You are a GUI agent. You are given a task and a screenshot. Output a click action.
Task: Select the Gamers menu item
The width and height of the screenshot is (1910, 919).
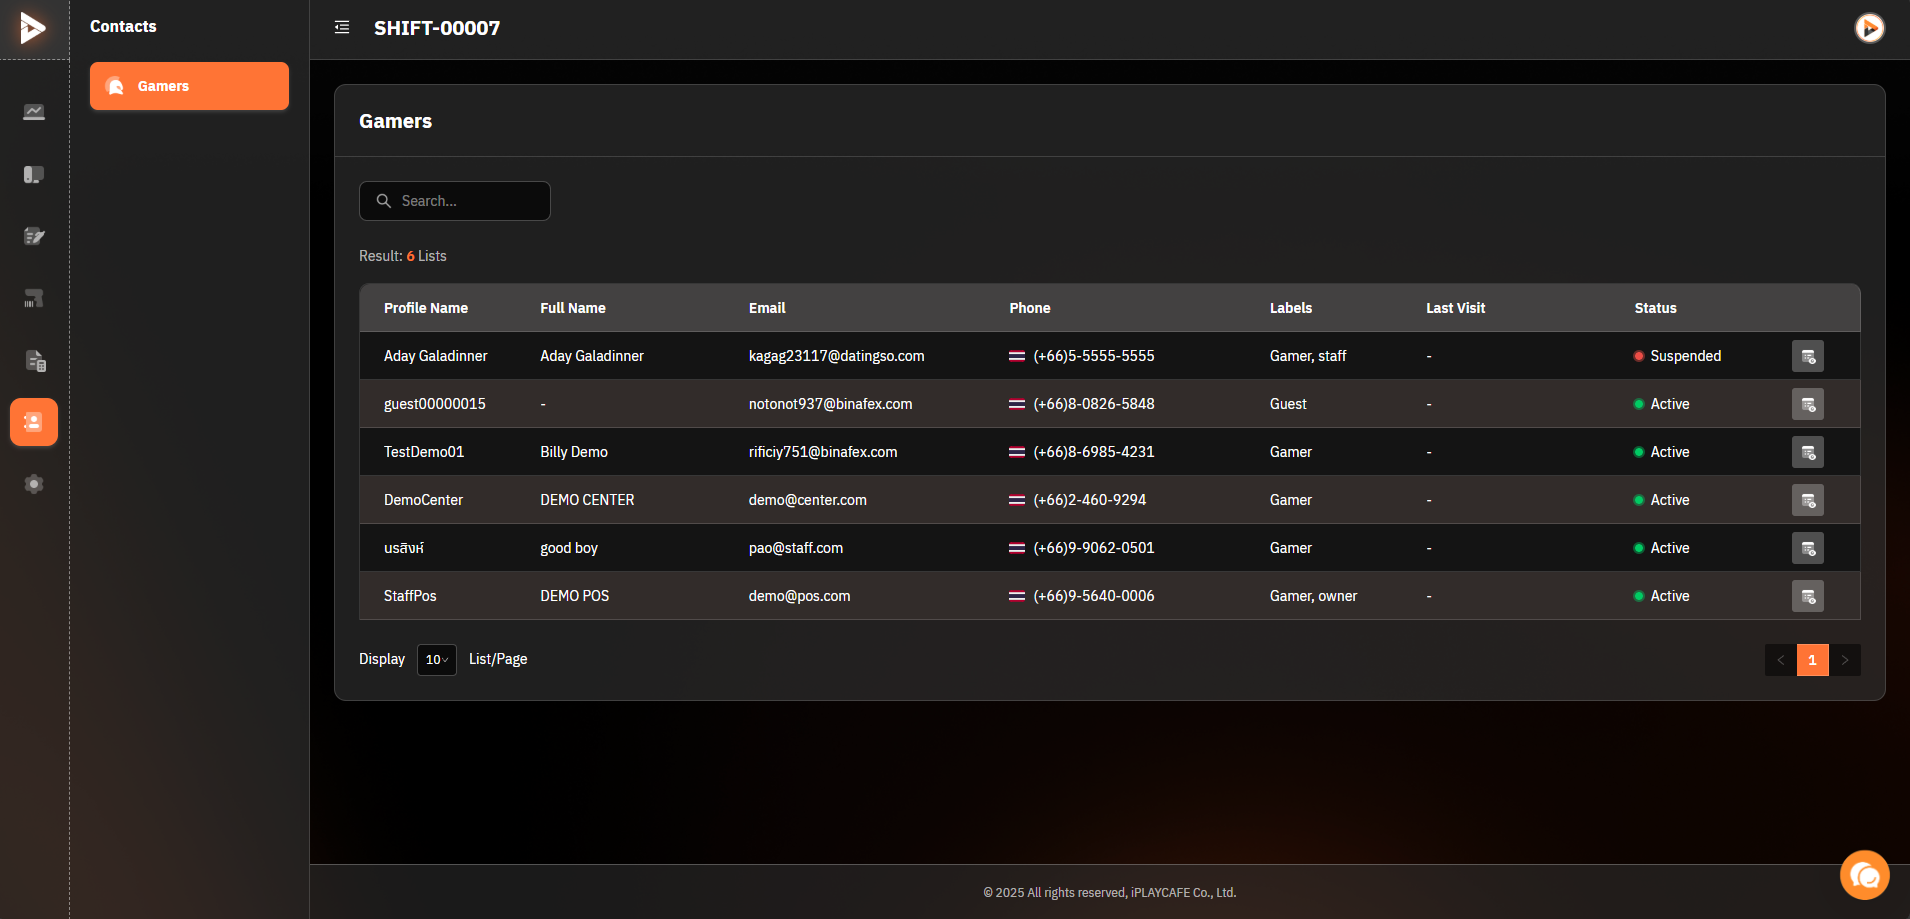tap(189, 86)
